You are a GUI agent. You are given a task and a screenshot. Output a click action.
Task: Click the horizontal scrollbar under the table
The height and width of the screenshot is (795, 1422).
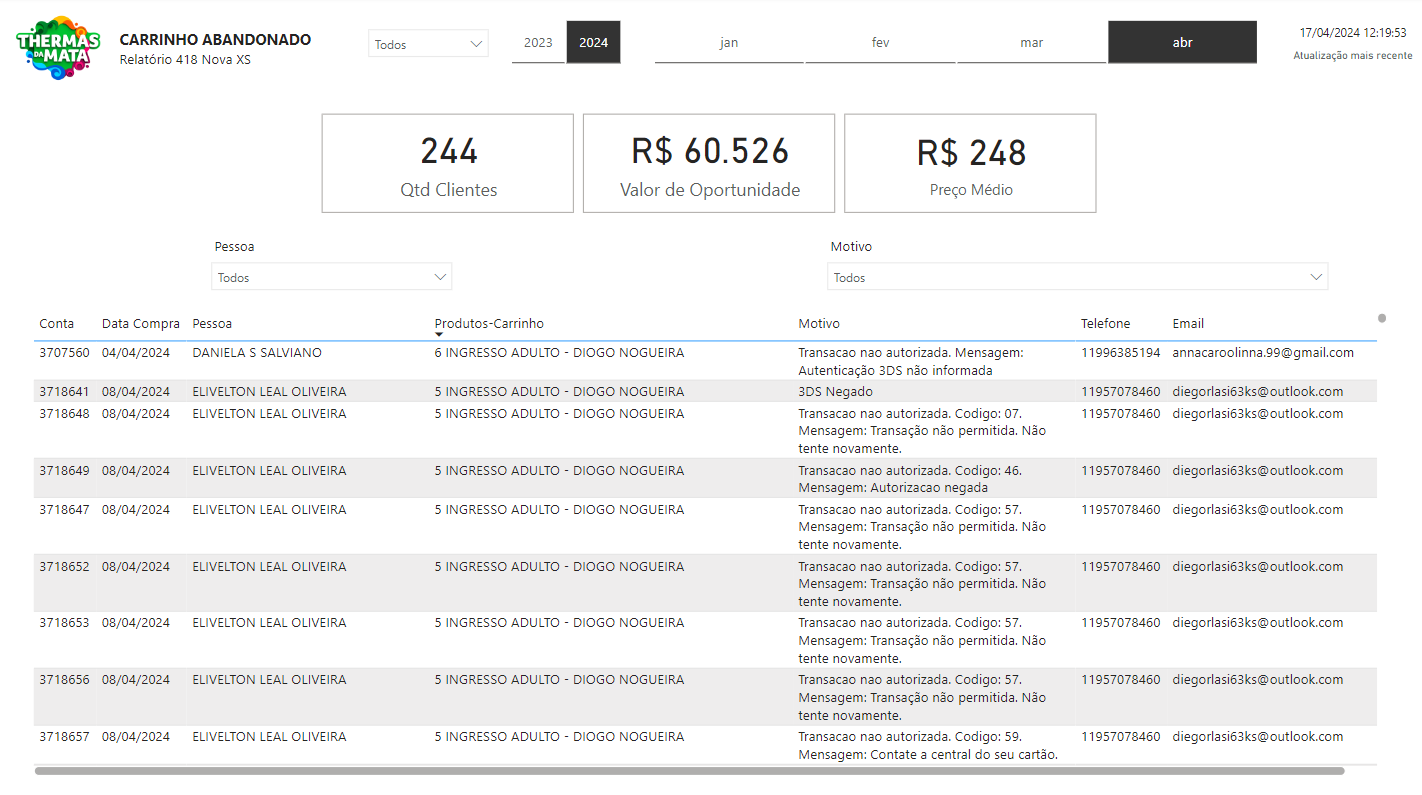690,771
